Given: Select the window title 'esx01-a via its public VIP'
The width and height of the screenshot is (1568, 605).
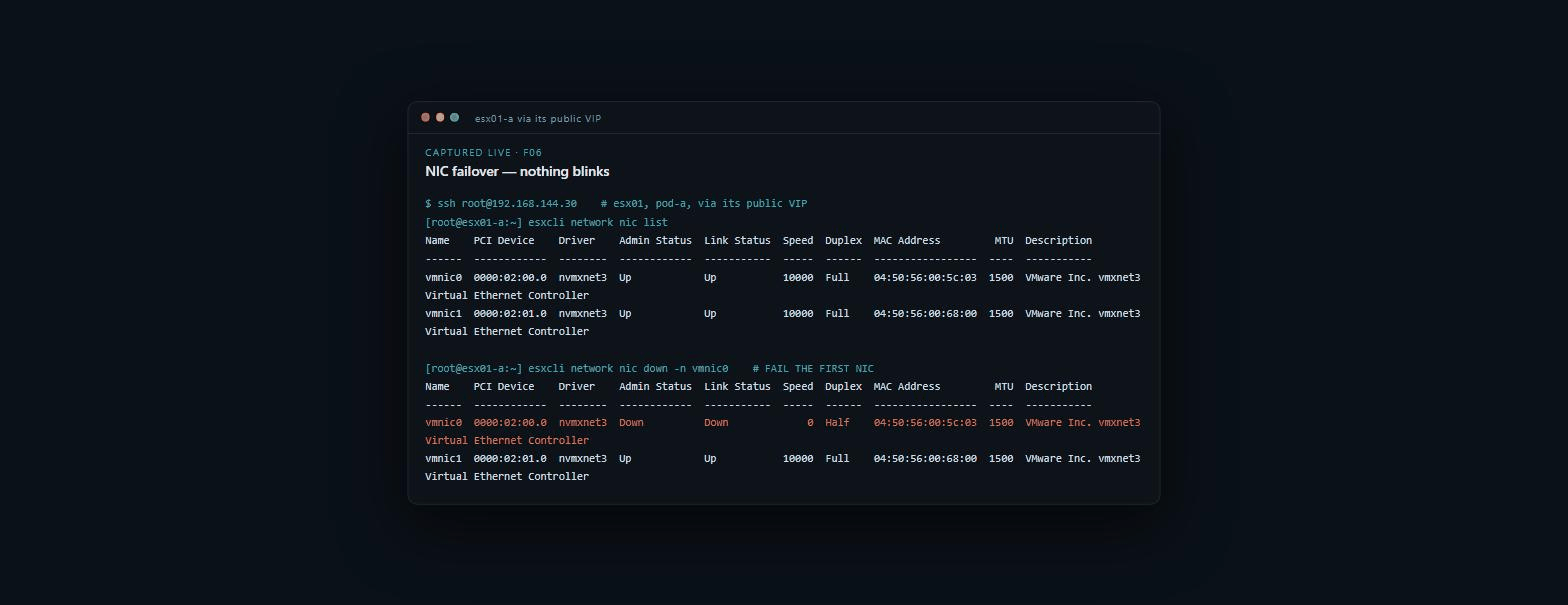Looking at the screenshot, I should tap(538, 119).
